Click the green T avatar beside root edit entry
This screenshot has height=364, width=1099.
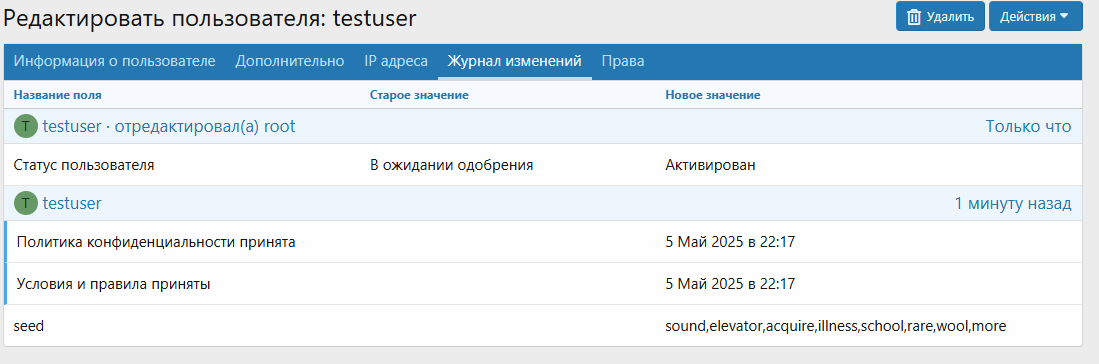[25, 126]
